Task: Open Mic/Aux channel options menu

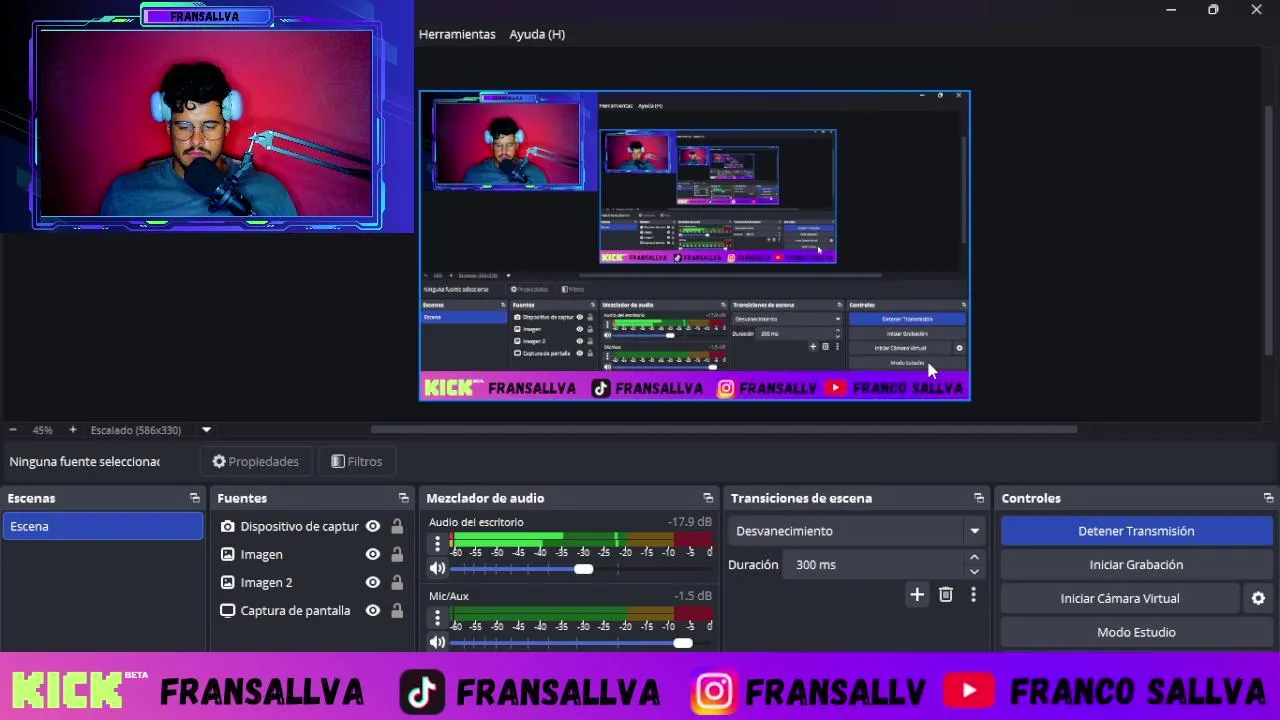Action: coord(437,618)
